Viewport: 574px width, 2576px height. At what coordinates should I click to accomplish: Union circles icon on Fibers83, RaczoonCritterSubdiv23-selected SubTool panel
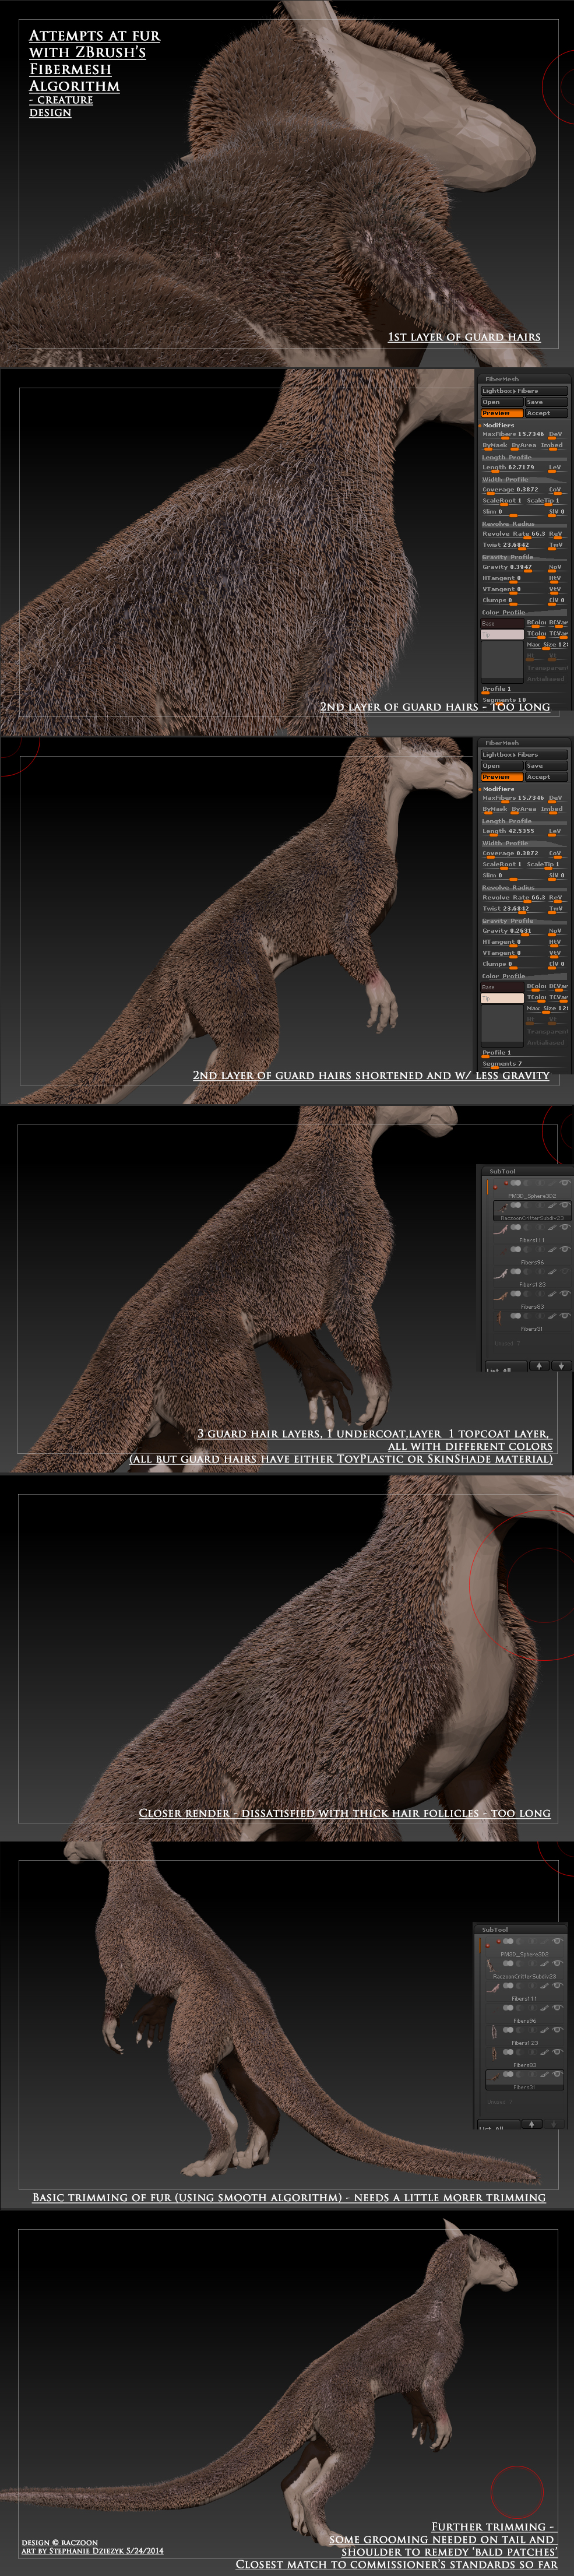click(516, 1294)
